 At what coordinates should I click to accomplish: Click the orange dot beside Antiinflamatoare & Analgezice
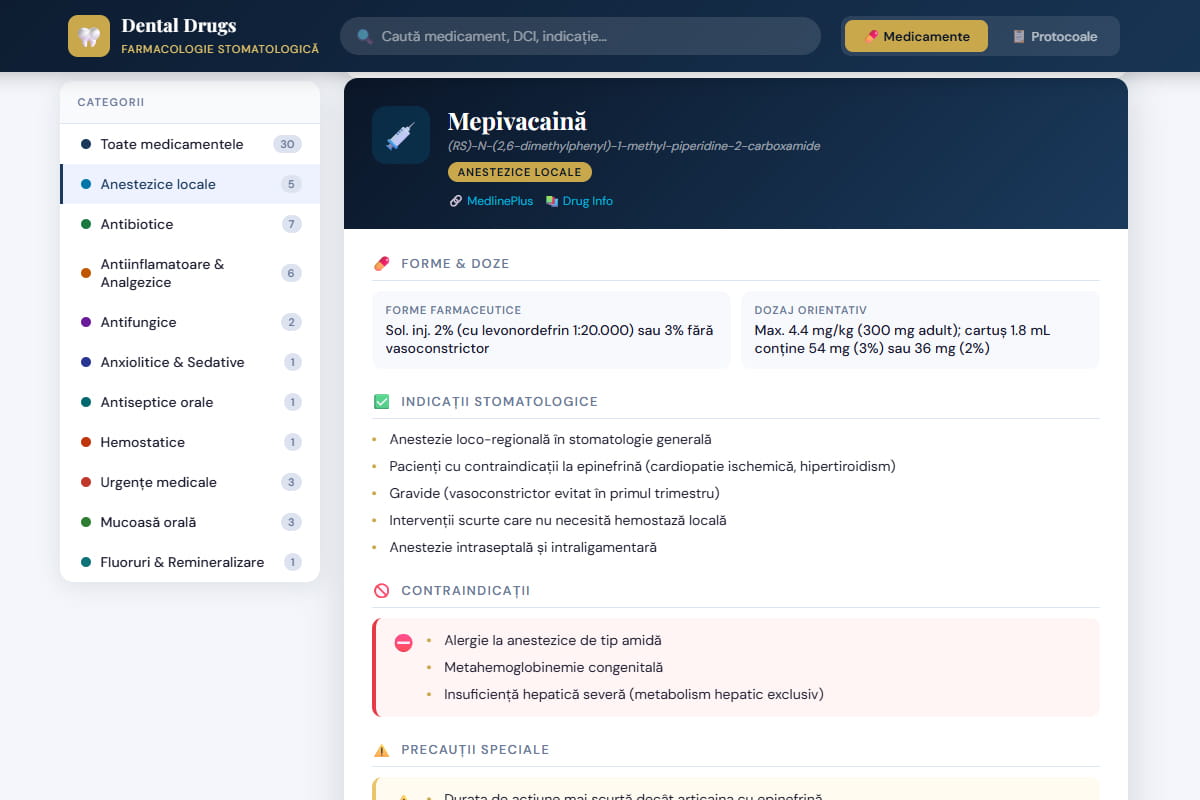86,273
